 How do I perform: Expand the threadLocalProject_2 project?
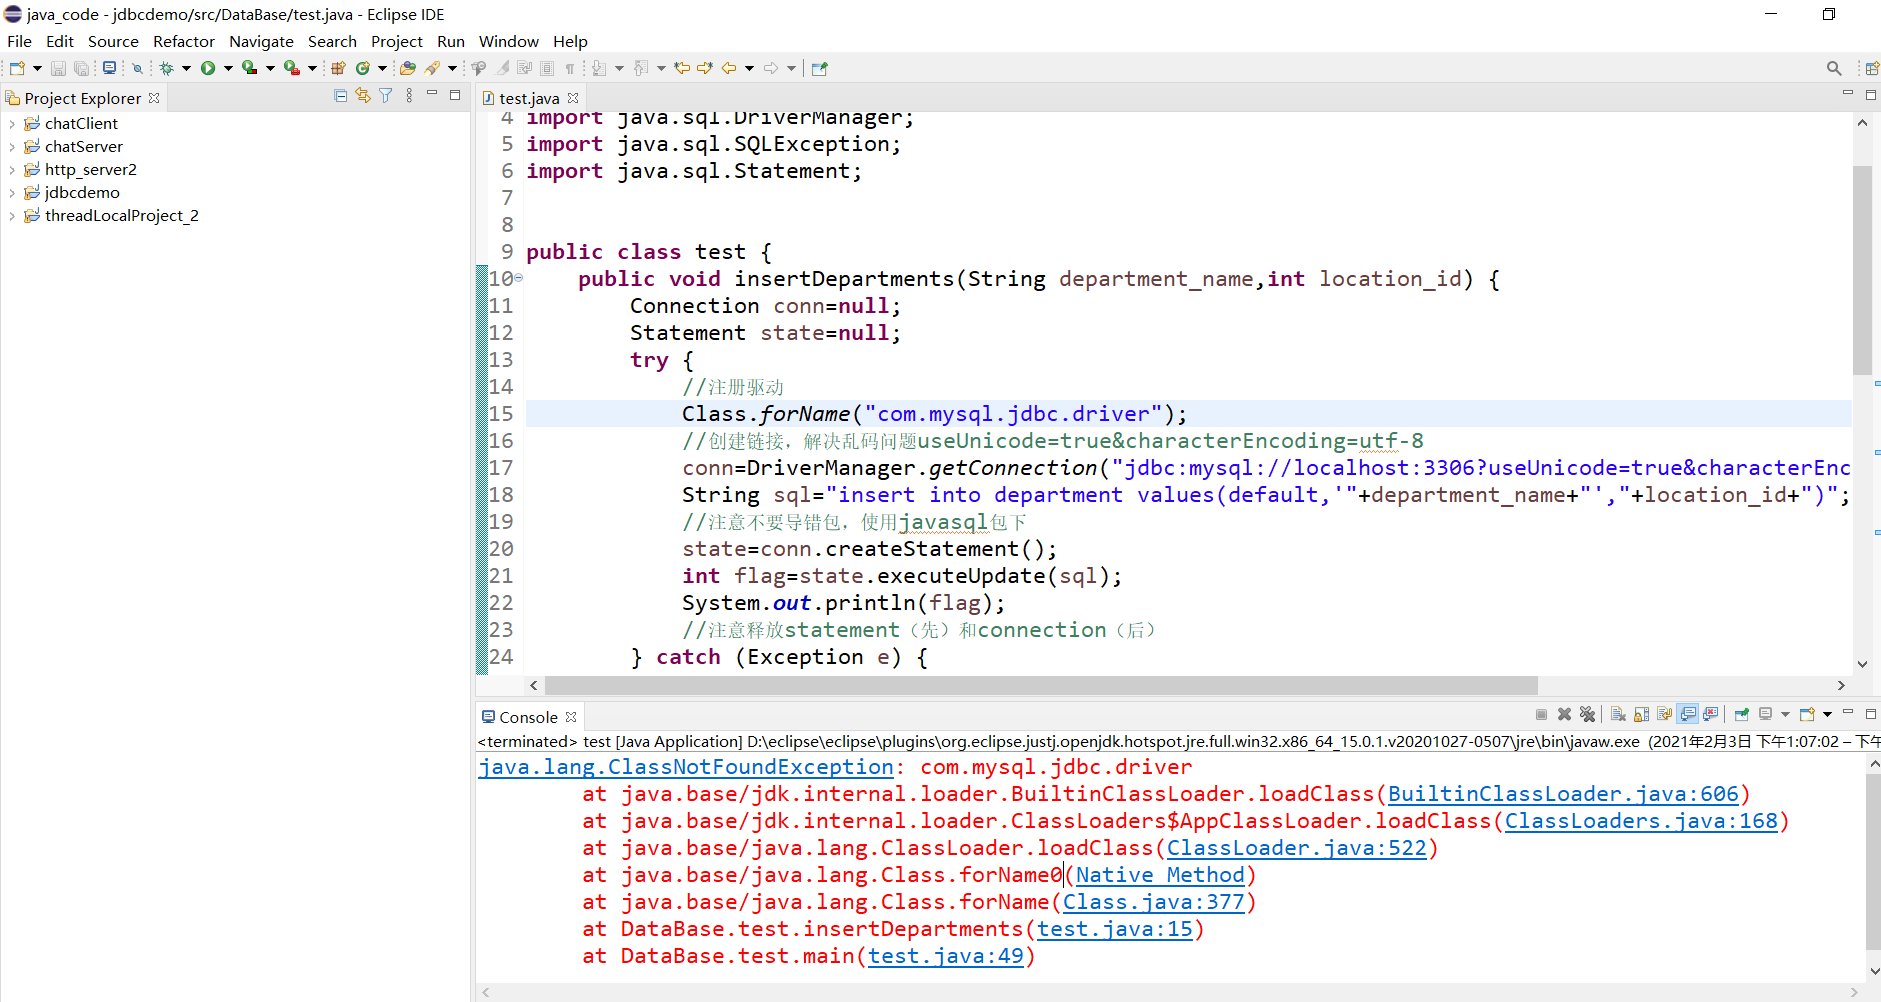pyautogui.click(x=12, y=216)
